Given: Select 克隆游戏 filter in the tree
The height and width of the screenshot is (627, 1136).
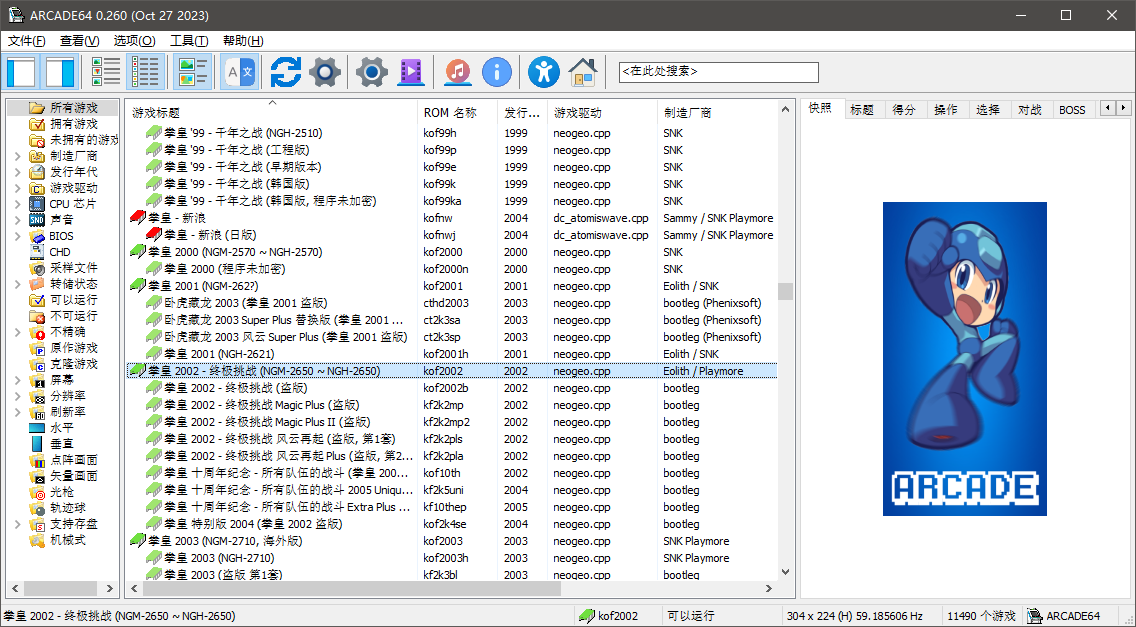Looking at the screenshot, I should (x=73, y=364).
